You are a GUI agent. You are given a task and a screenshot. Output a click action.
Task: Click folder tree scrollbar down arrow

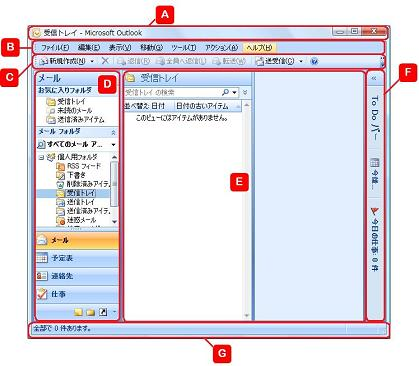114,222
